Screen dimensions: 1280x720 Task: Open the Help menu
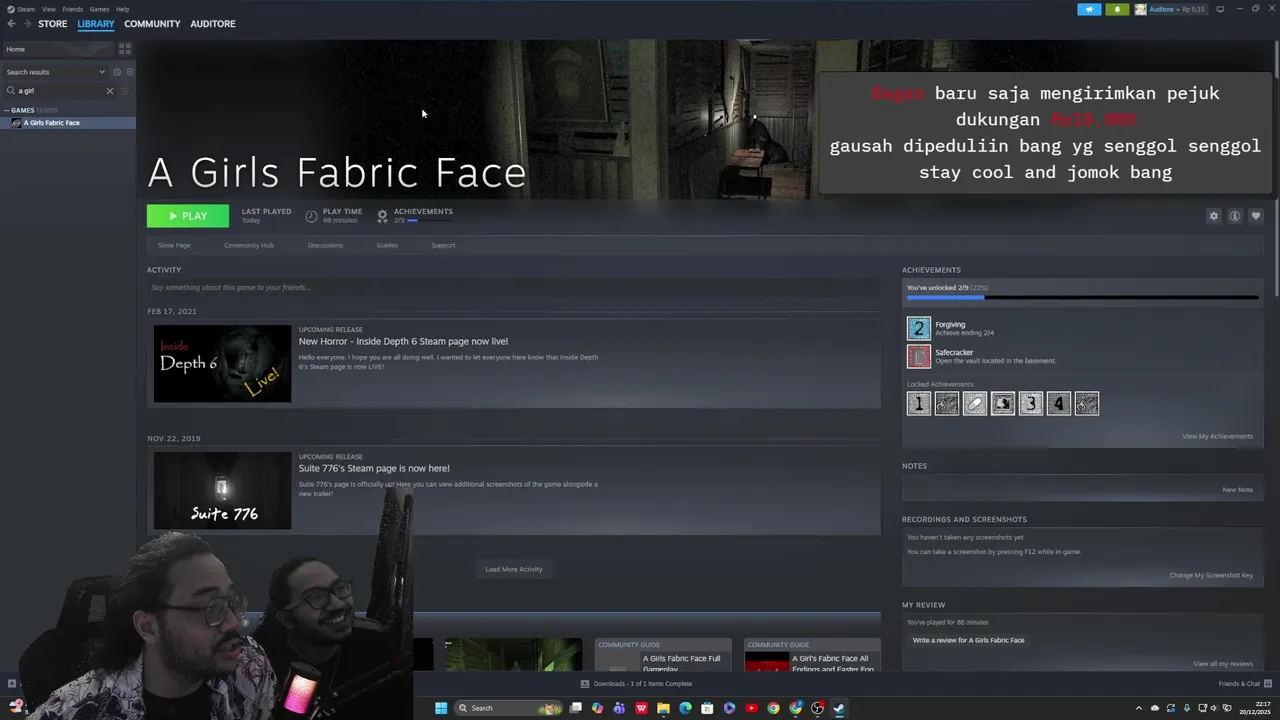tap(122, 9)
